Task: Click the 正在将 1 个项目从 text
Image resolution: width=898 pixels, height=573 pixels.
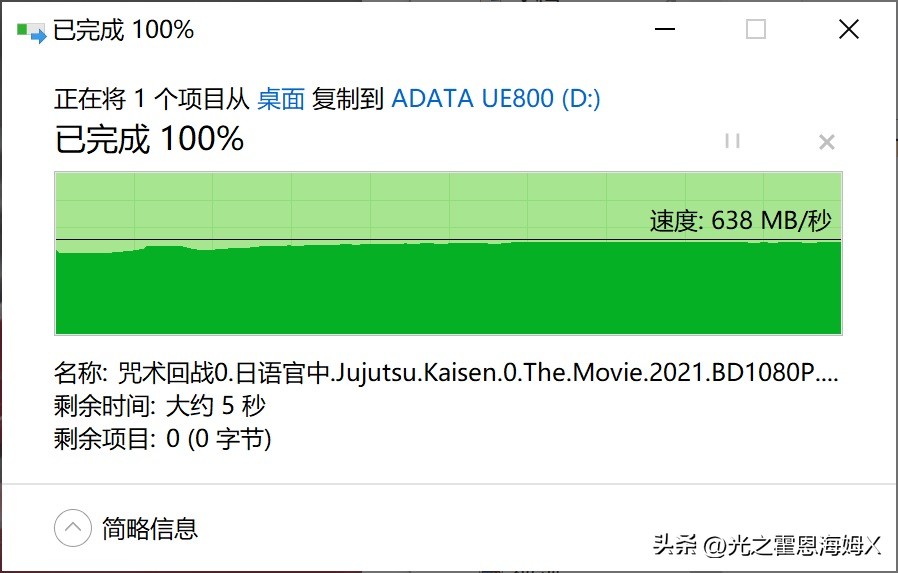Action: 153,99
